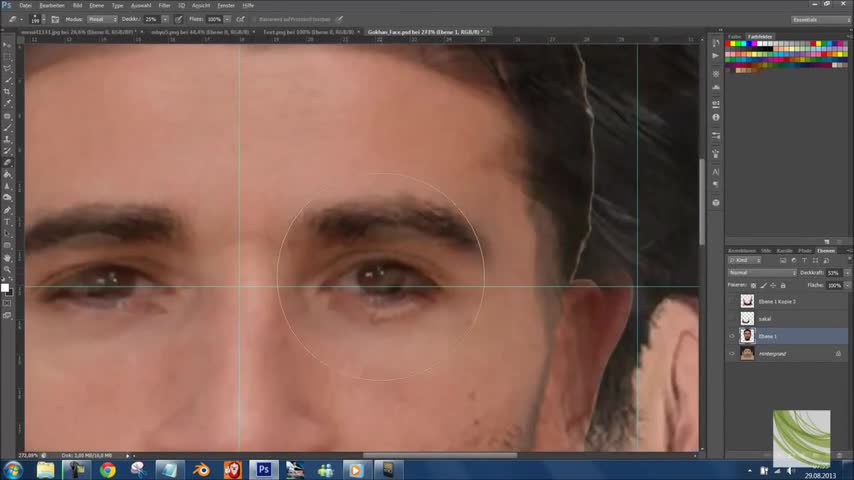Screen dimensions: 854x480
Task: Open Blender from the taskbar
Action: (202, 470)
